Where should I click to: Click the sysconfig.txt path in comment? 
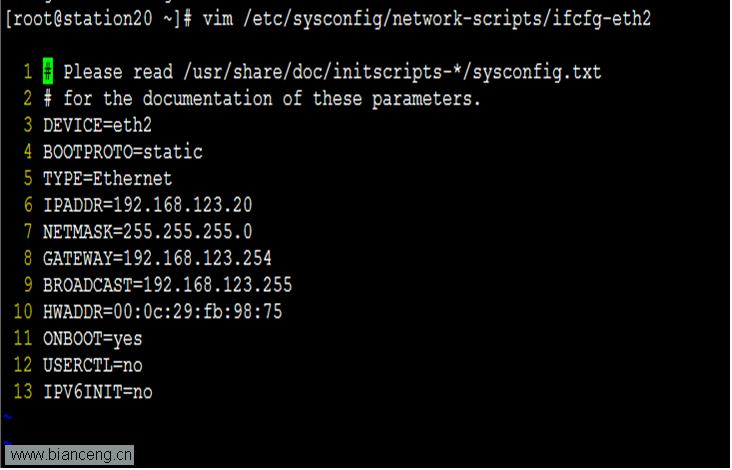537,72
